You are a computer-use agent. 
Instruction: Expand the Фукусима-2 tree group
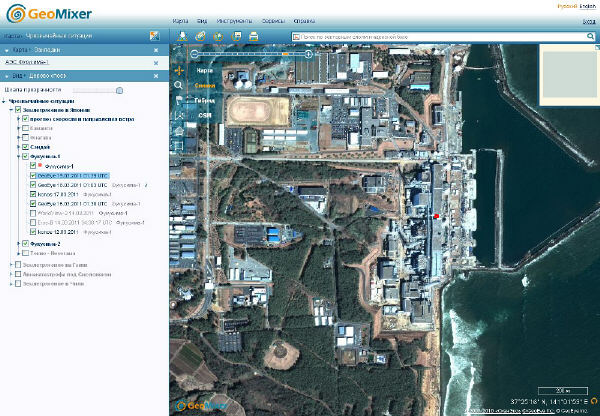[18, 244]
